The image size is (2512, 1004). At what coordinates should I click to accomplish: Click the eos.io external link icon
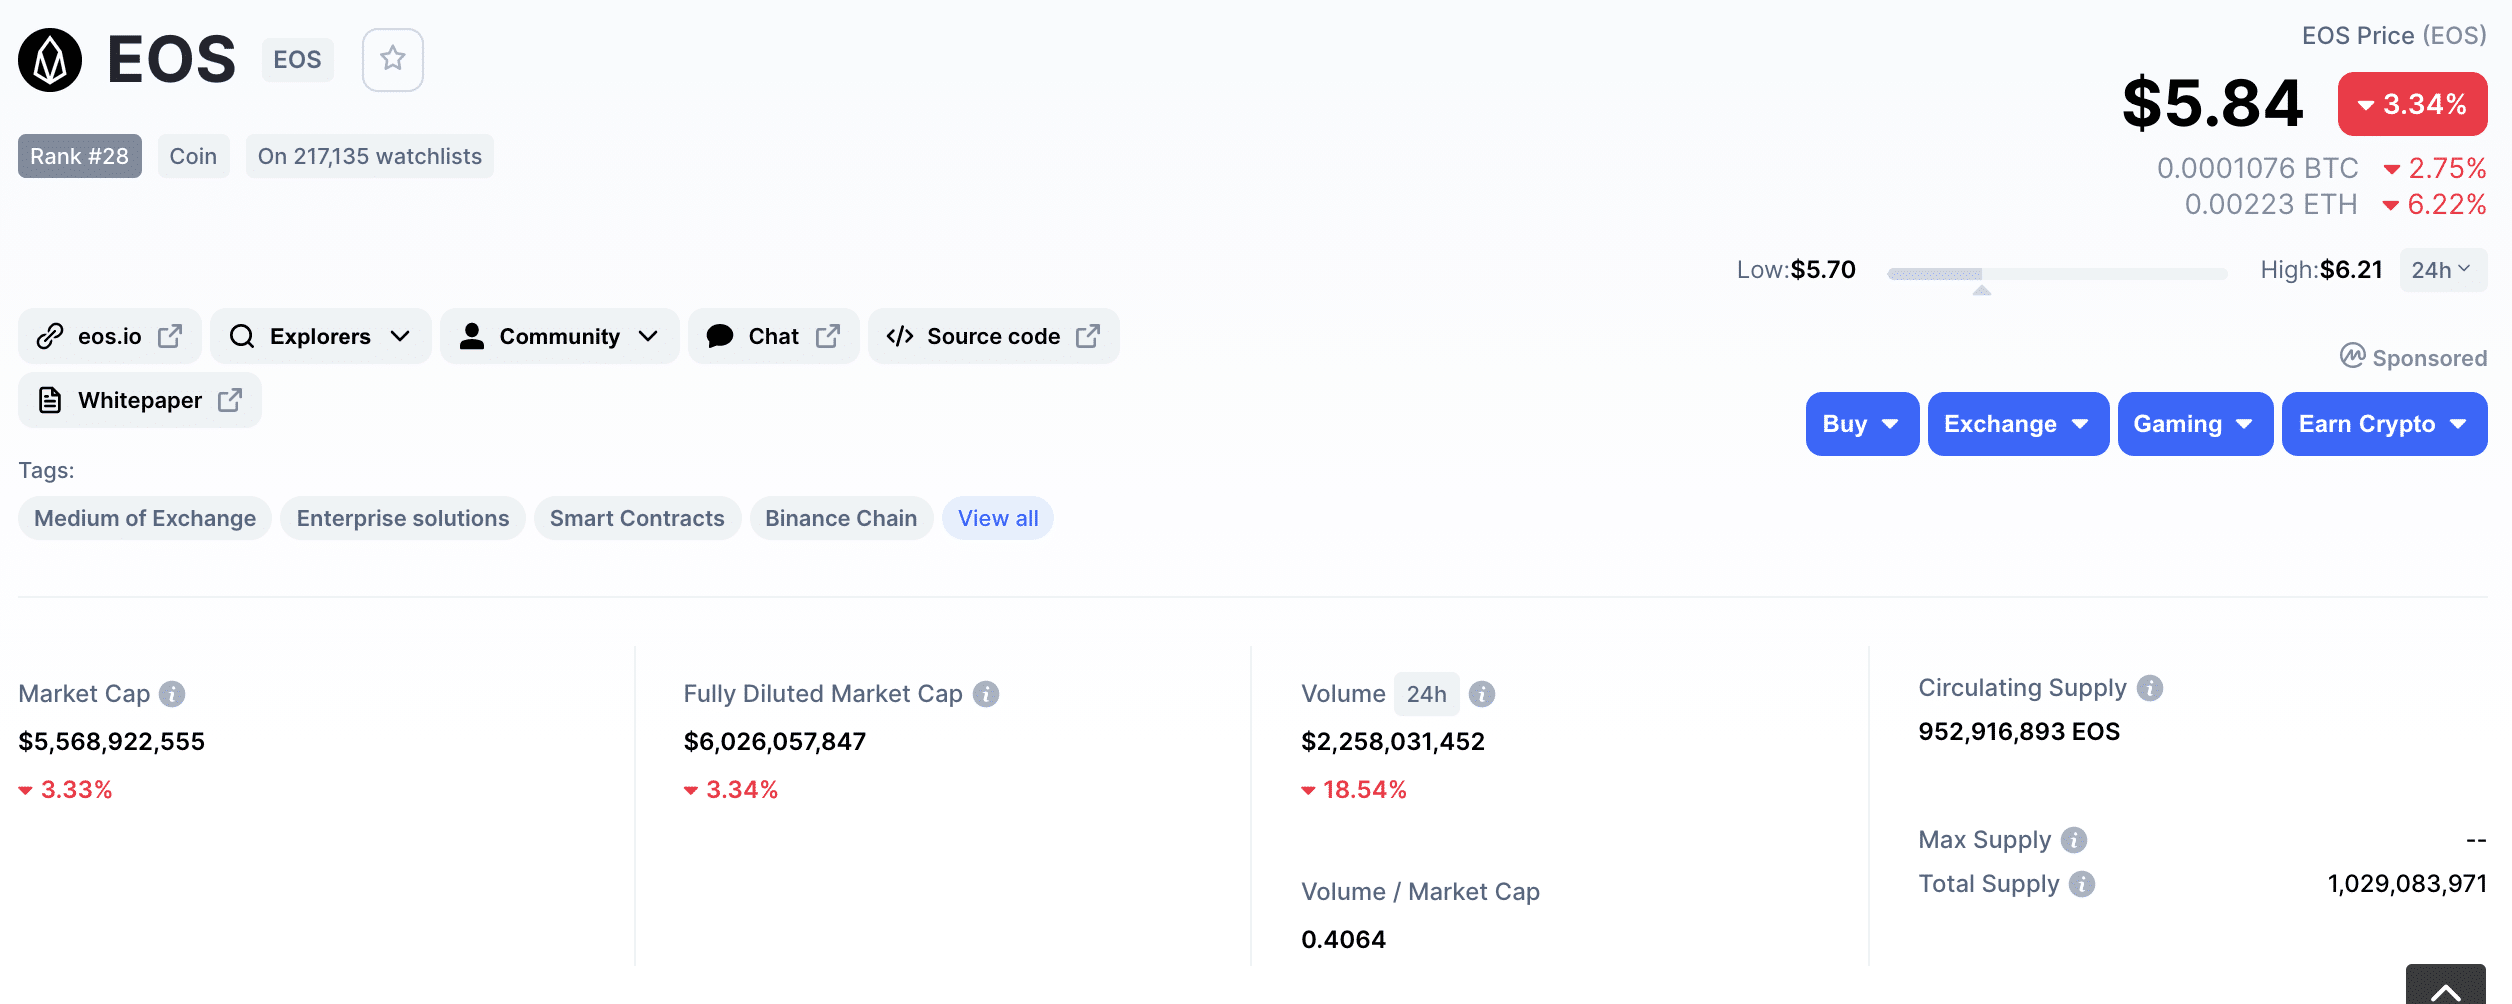(x=170, y=336)
